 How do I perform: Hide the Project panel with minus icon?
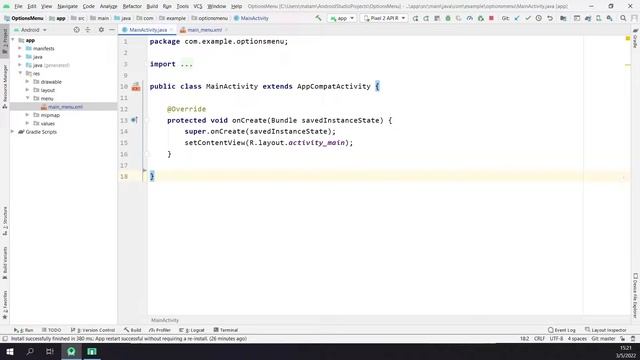click(112, 30)
